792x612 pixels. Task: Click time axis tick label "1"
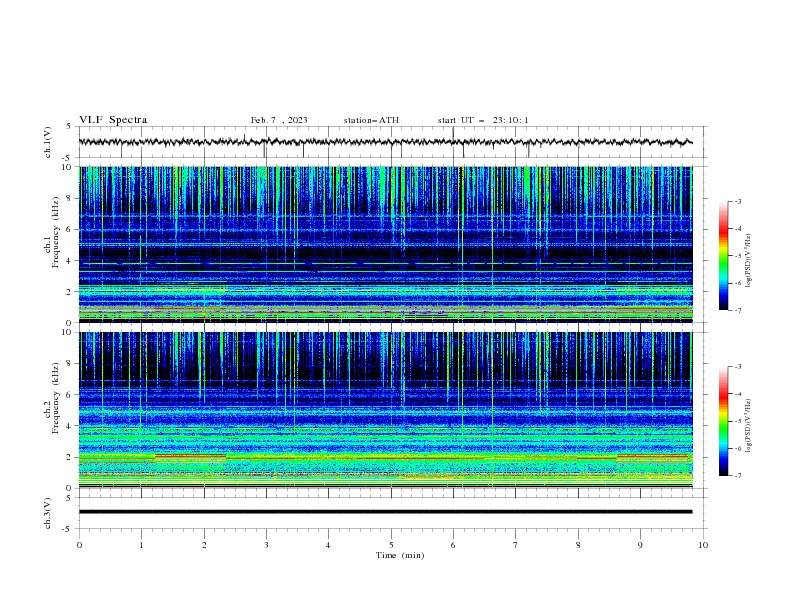(x=141, y=545)
